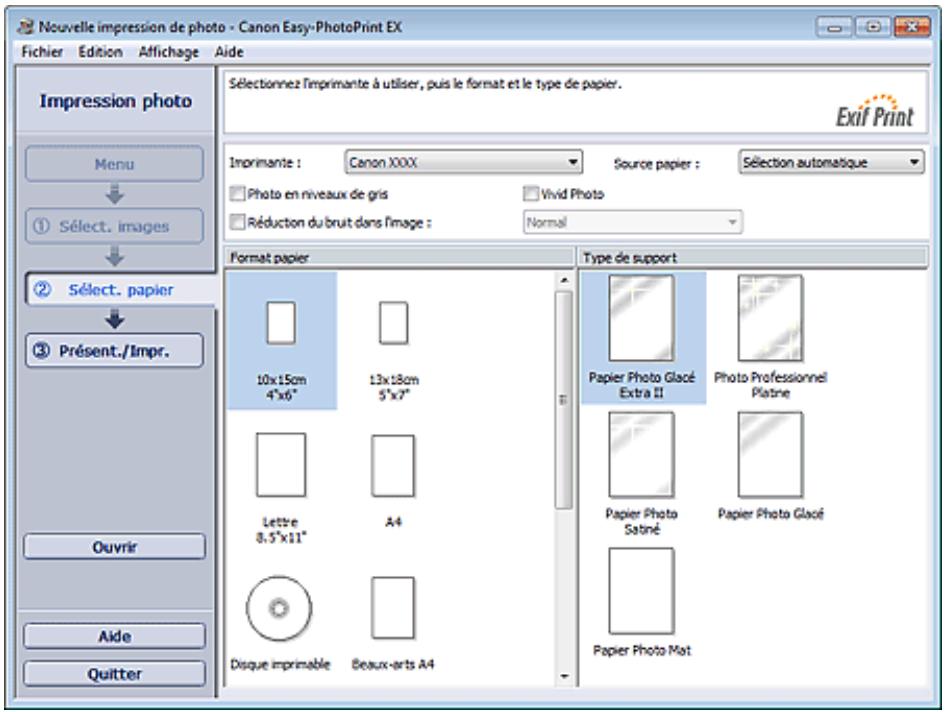Maximize the Easy-PhotoPrint EX window
This screenshot has width=945, height=712.
873,27
